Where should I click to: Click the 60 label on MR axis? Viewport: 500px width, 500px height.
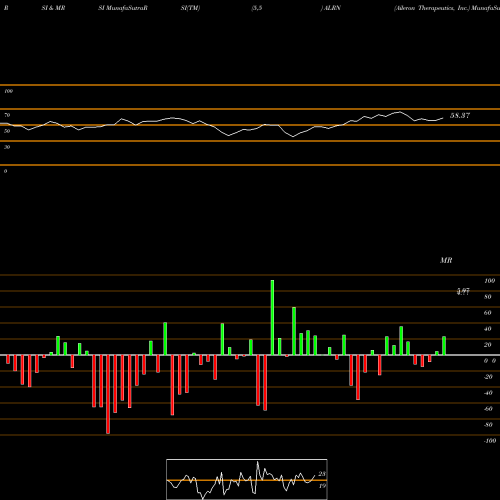point(488,313)
